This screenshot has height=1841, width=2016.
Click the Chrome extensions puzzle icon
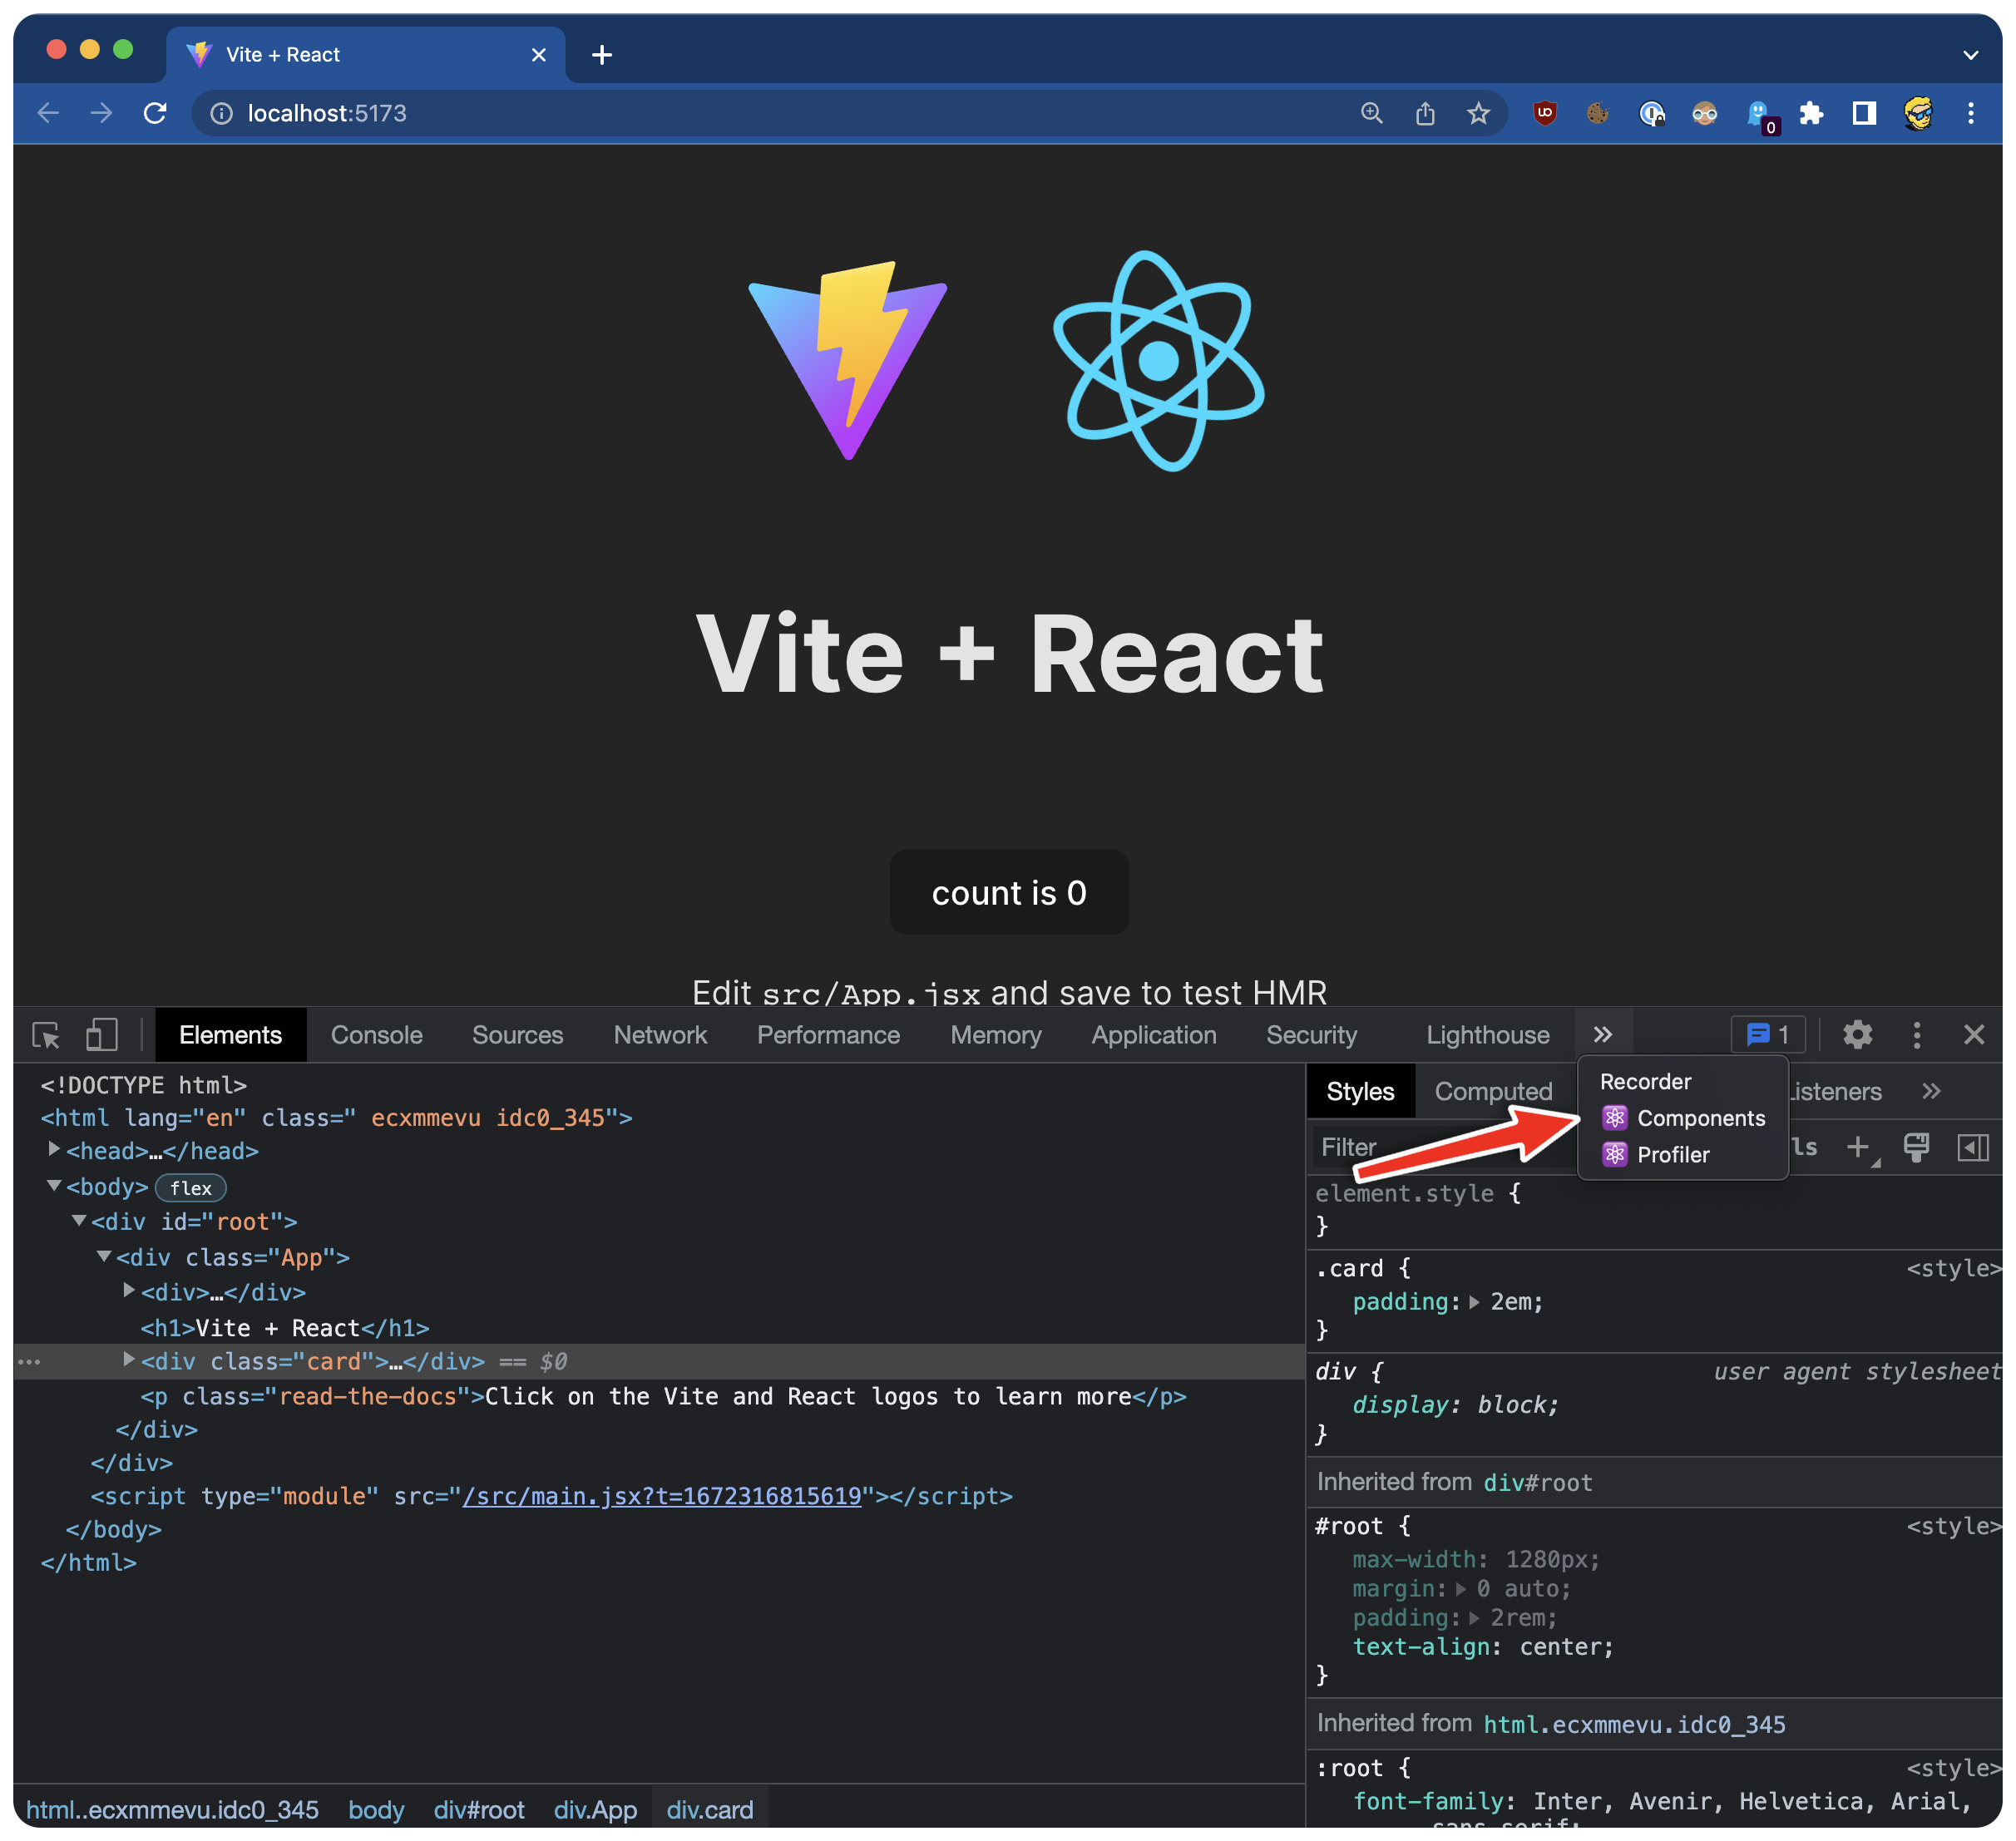click(1811, 113)
